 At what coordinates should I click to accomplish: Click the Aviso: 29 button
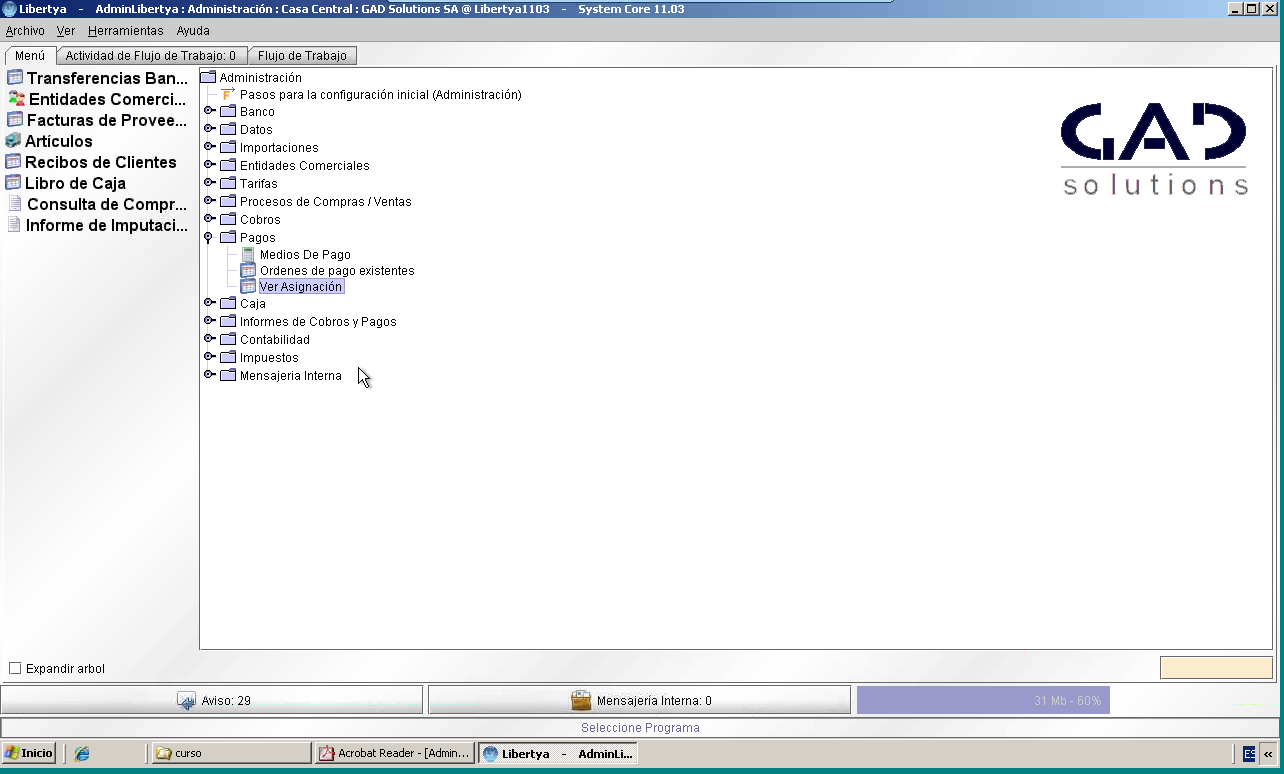coord(212,701)
